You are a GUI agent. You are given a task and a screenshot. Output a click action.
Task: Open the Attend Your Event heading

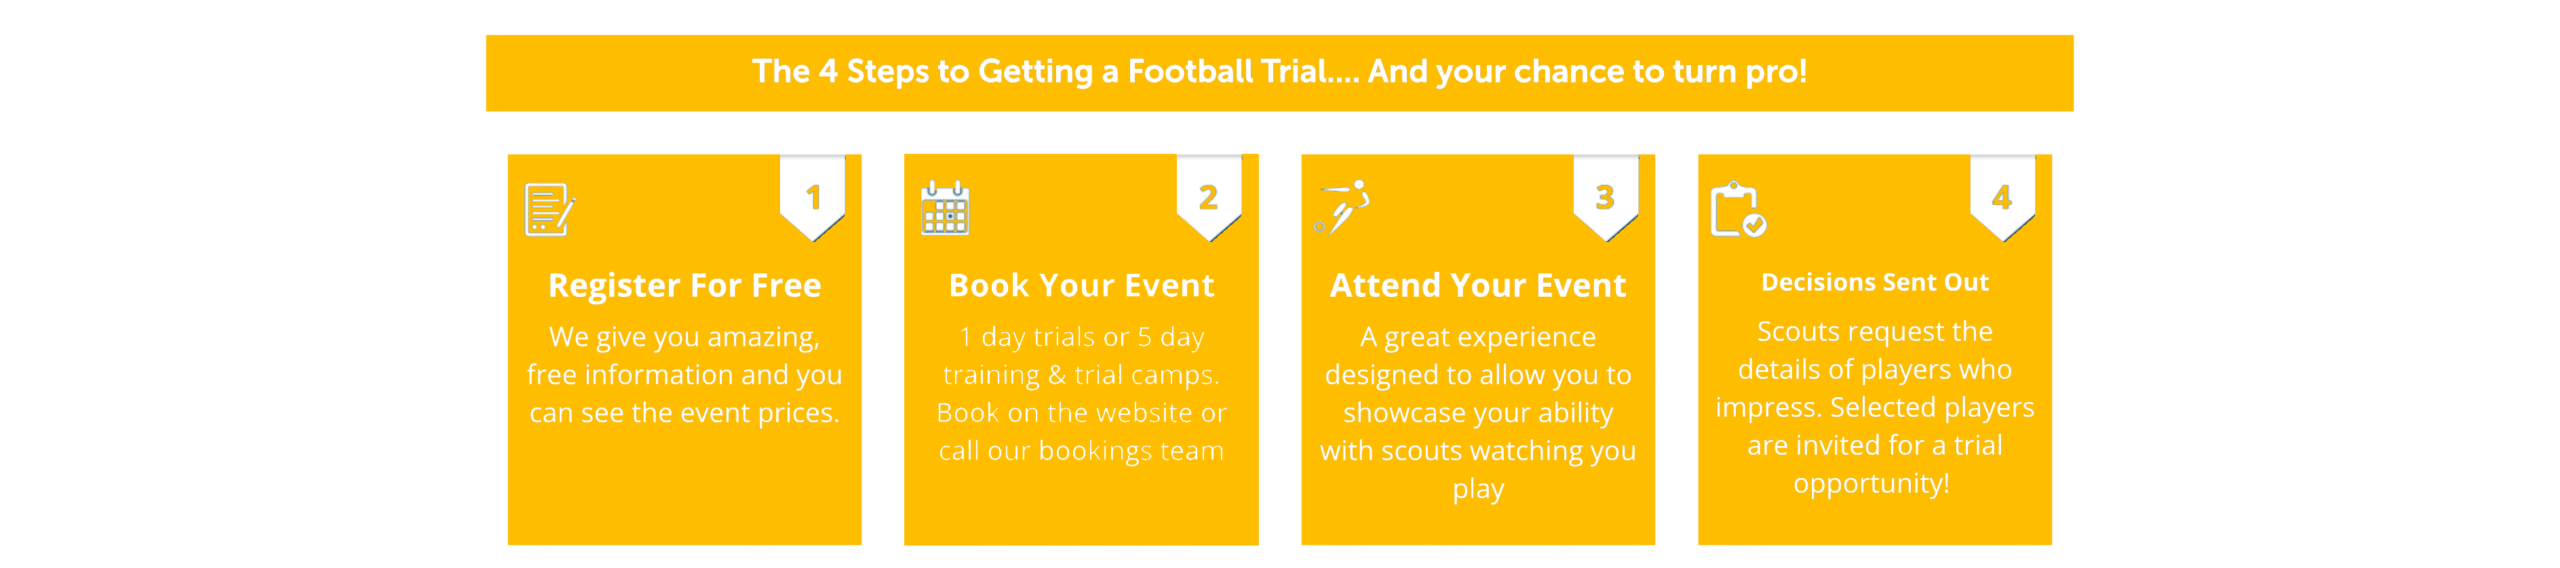click(x=1478, y=286)
